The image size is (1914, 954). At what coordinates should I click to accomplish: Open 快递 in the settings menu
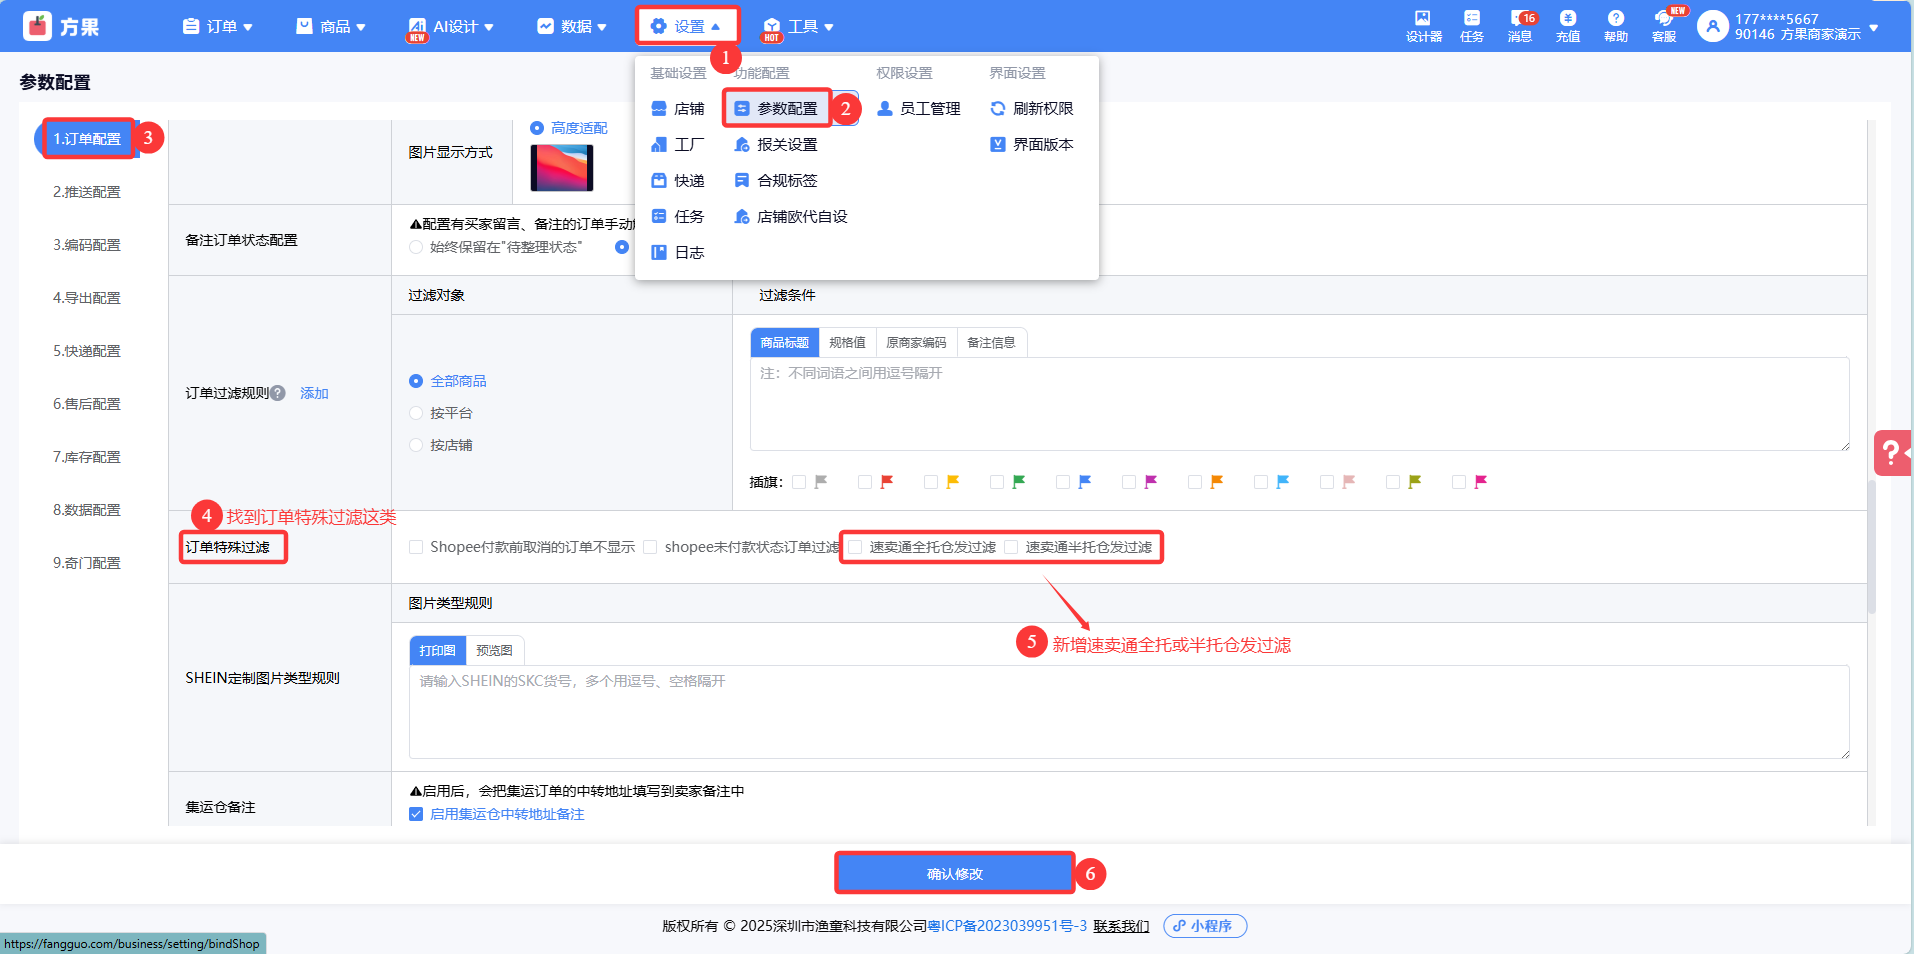(678, 181)
